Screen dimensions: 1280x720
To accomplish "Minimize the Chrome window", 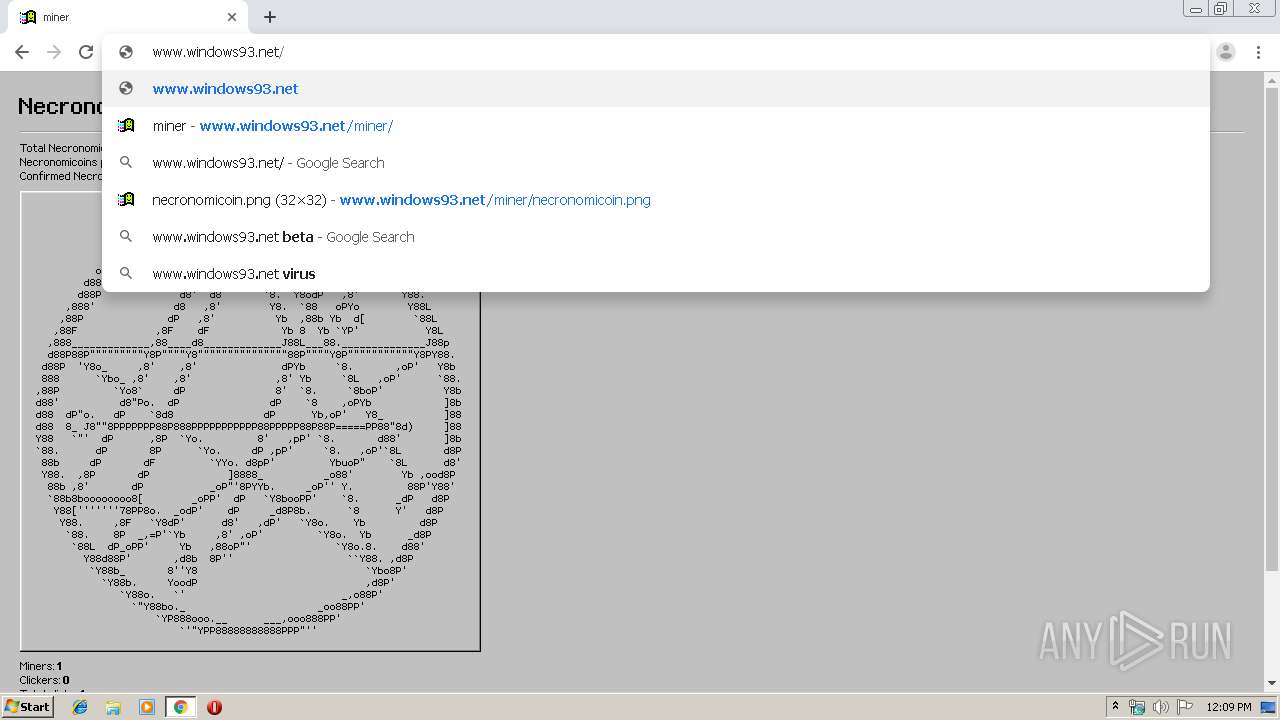I will 1195,9.
